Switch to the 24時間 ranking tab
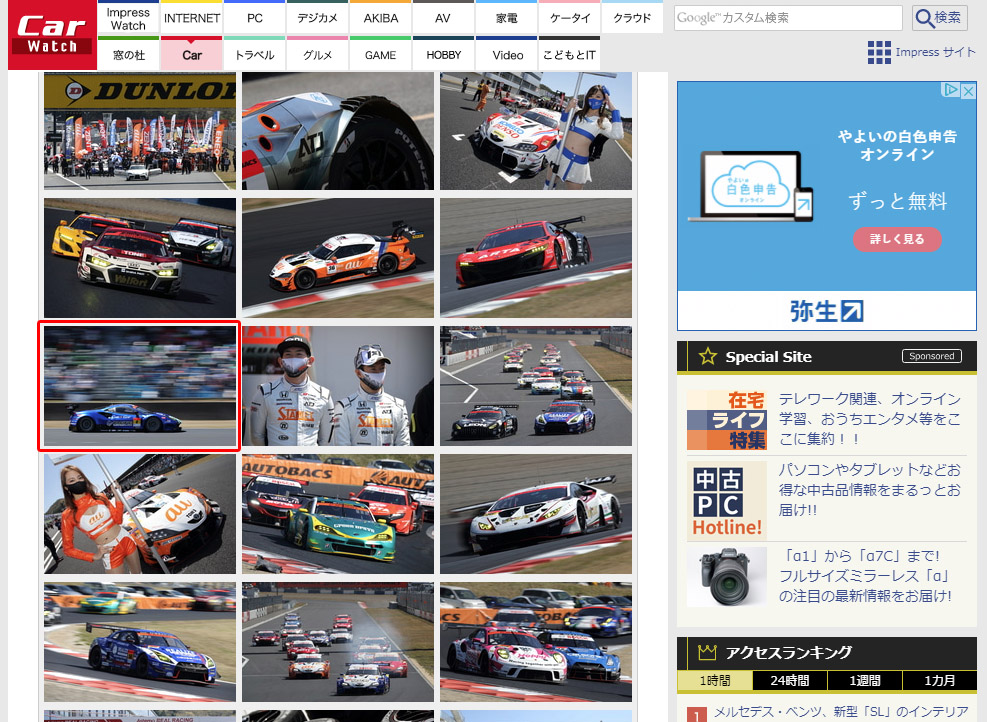 click(789, 680)
